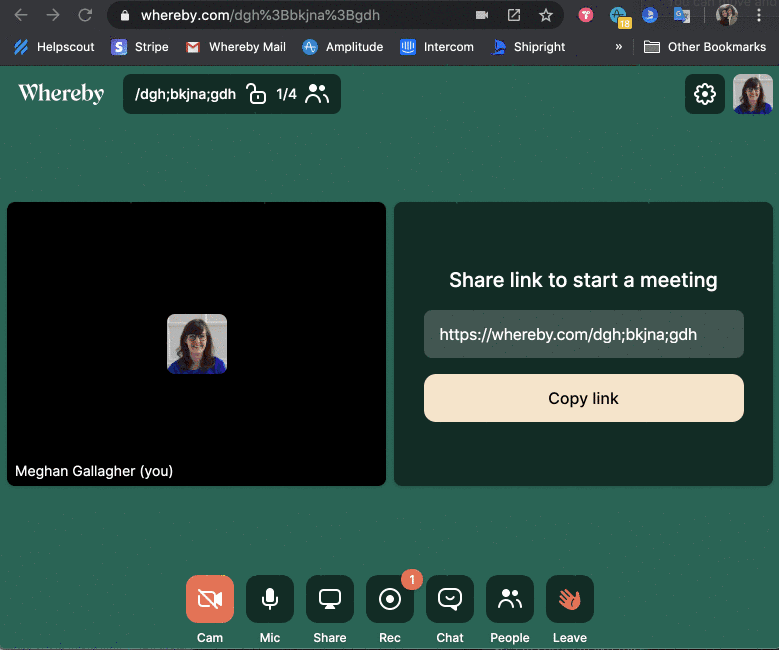This screenshot has width=779, height=650.
Task: Open the Amplitude bookmark
Action: [x=343, y=47]
